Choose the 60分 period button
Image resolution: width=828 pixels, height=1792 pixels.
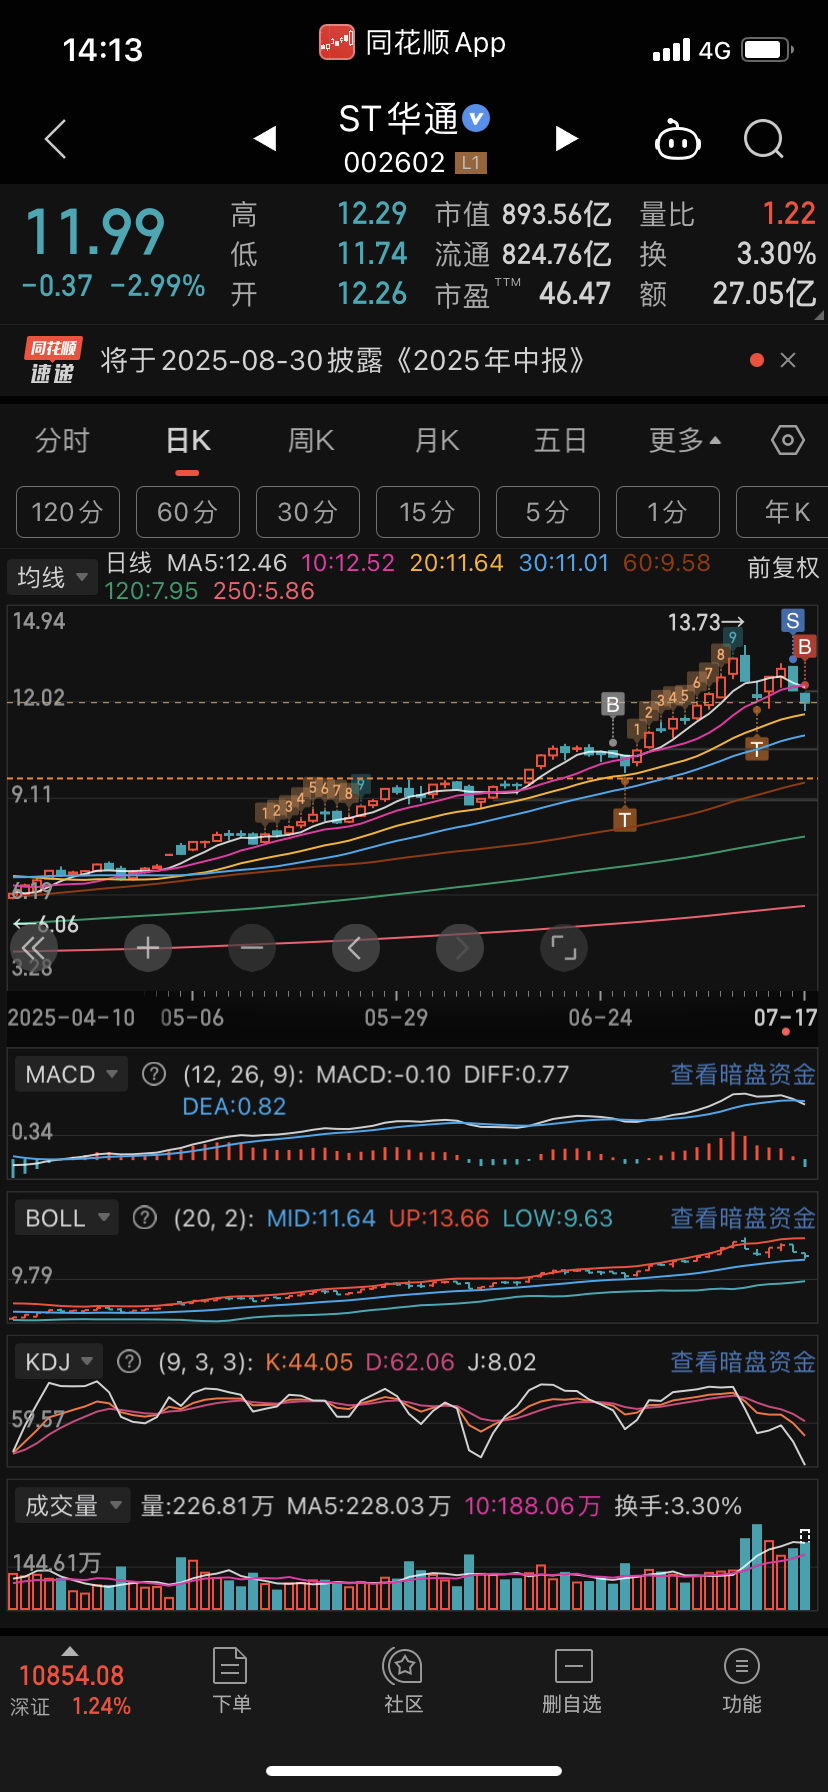(x=188, y=512)
